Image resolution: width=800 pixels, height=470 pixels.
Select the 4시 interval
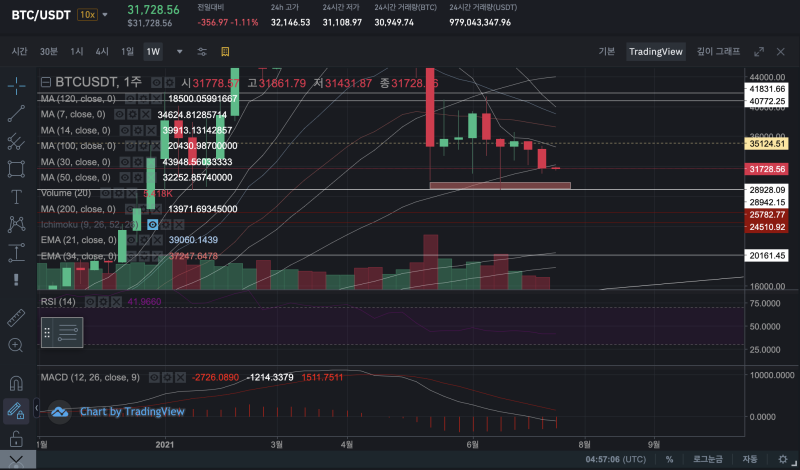102,52
